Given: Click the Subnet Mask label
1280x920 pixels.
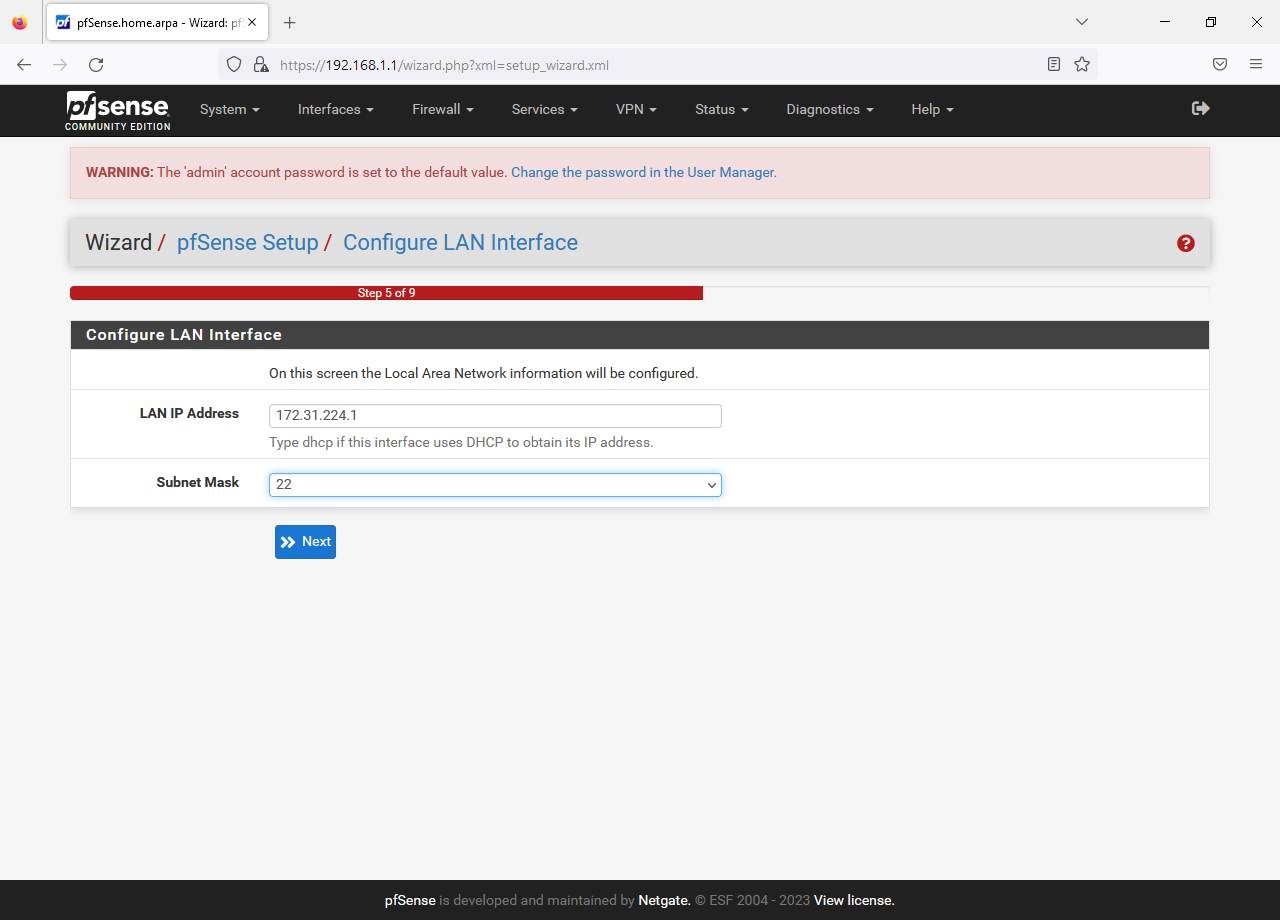Looking at the screenshot, I should (x=197, y=482).
